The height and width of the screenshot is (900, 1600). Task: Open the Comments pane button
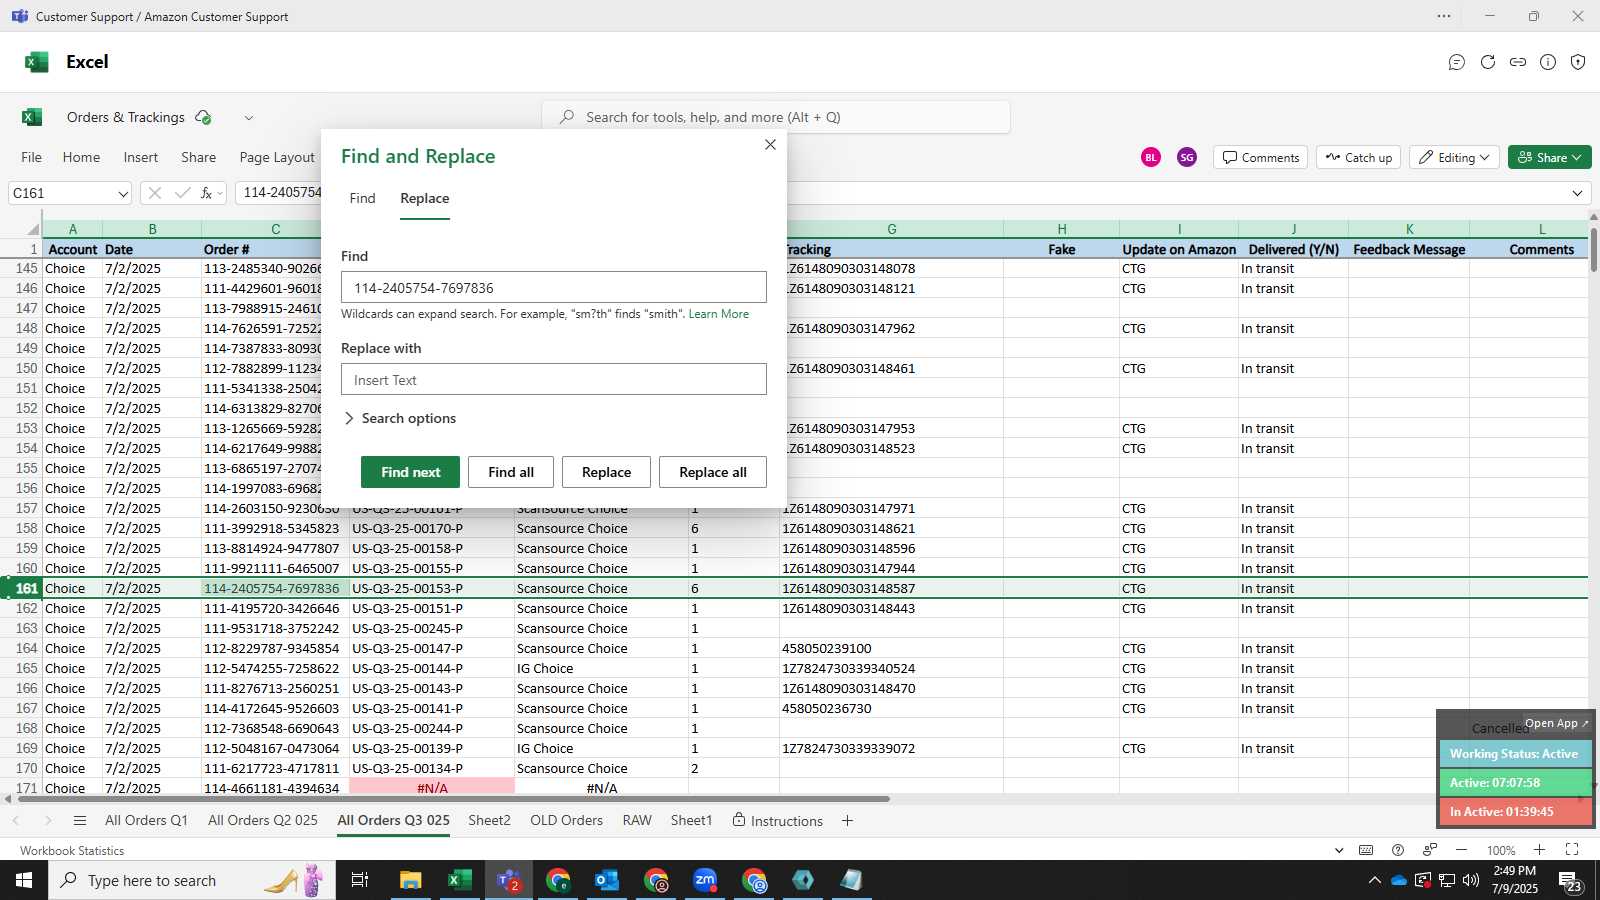click(x=1260, y=157)
